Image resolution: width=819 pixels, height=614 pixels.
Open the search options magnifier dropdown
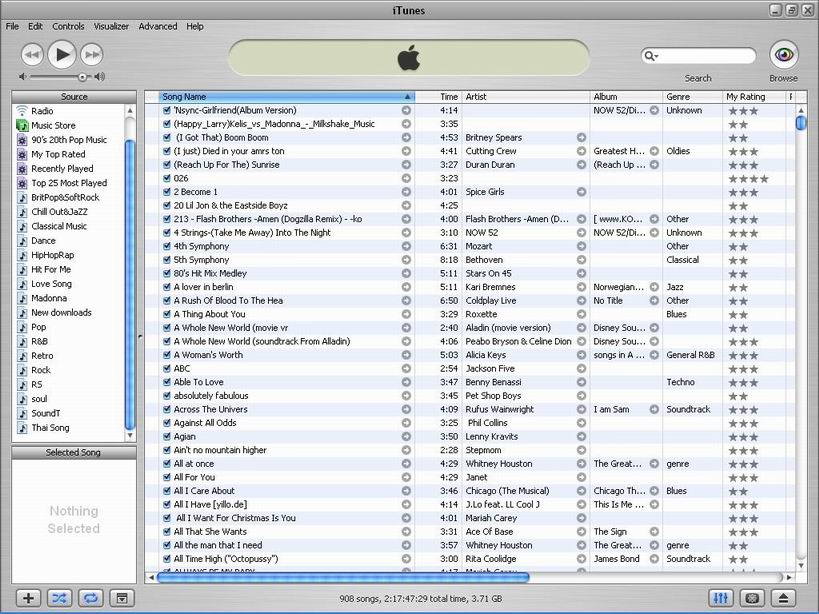coord(651,55)
